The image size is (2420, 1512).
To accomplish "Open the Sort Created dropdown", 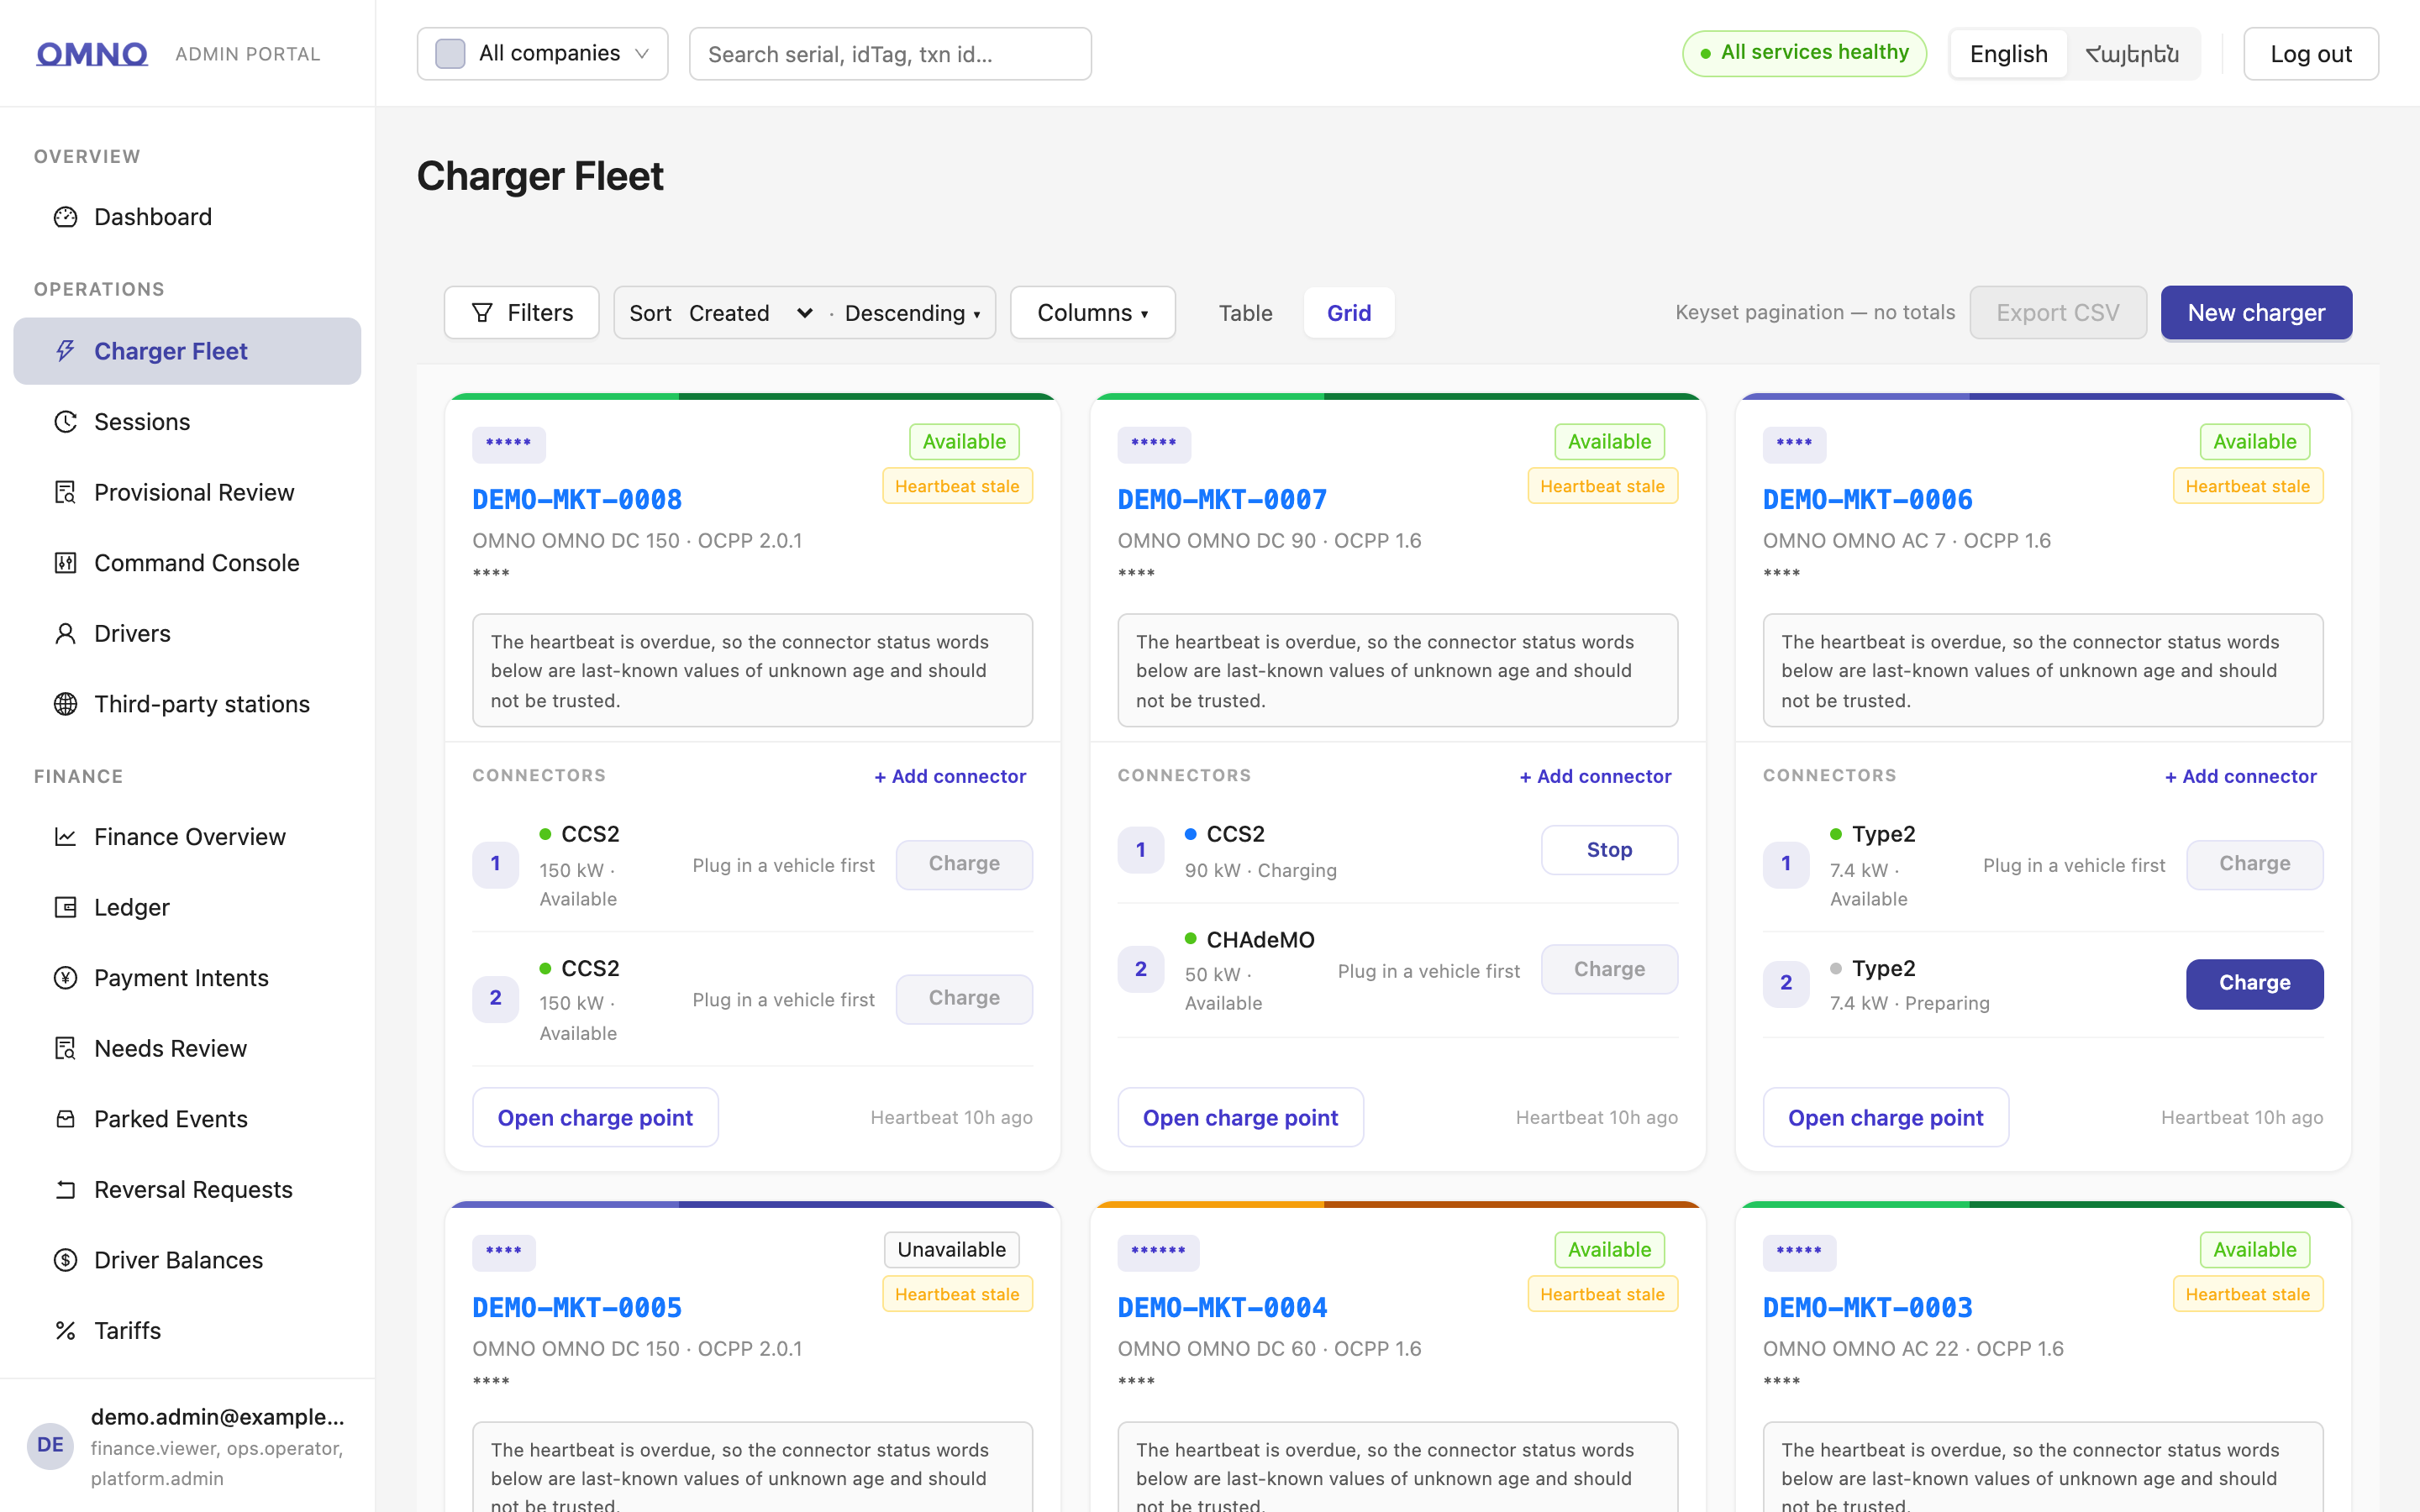I will 750,313.
